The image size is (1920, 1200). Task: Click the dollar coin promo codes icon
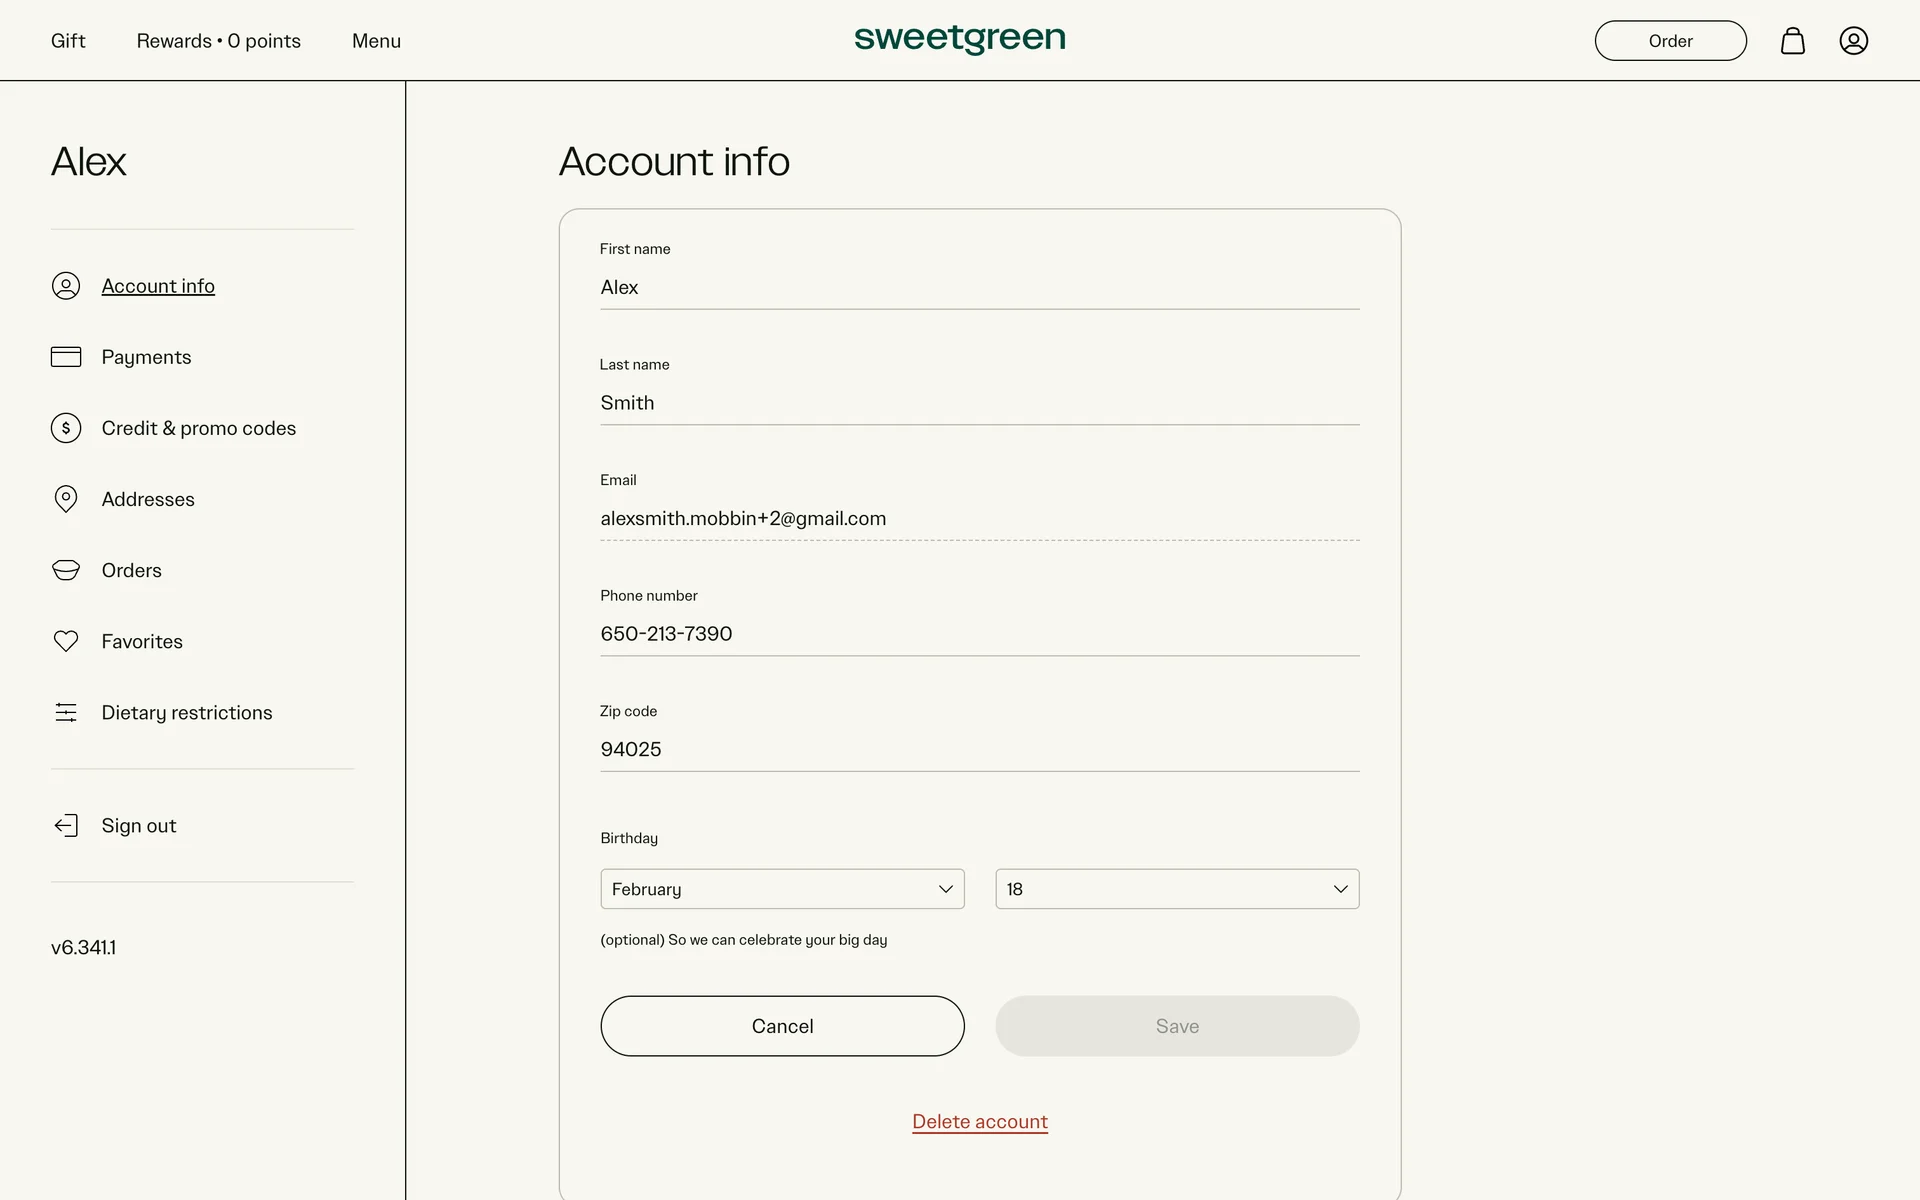(66, 428)
